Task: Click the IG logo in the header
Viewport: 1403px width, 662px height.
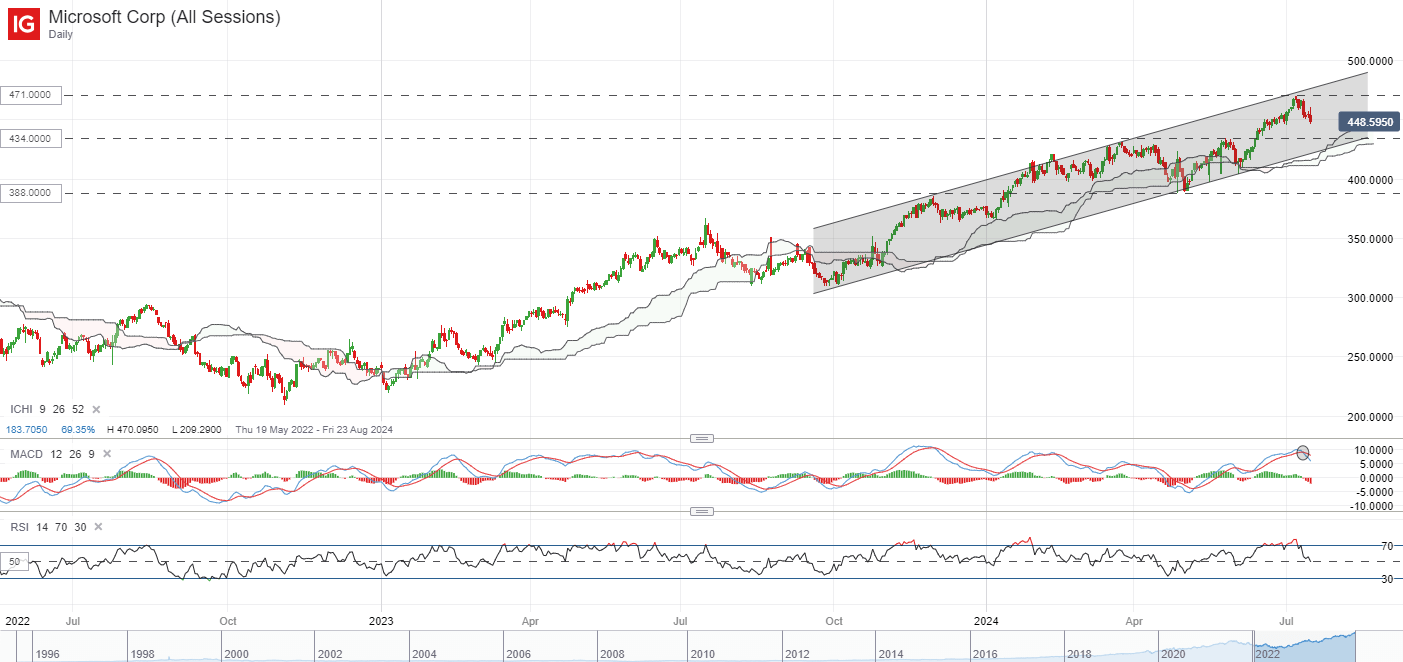Action: point(24,24)
